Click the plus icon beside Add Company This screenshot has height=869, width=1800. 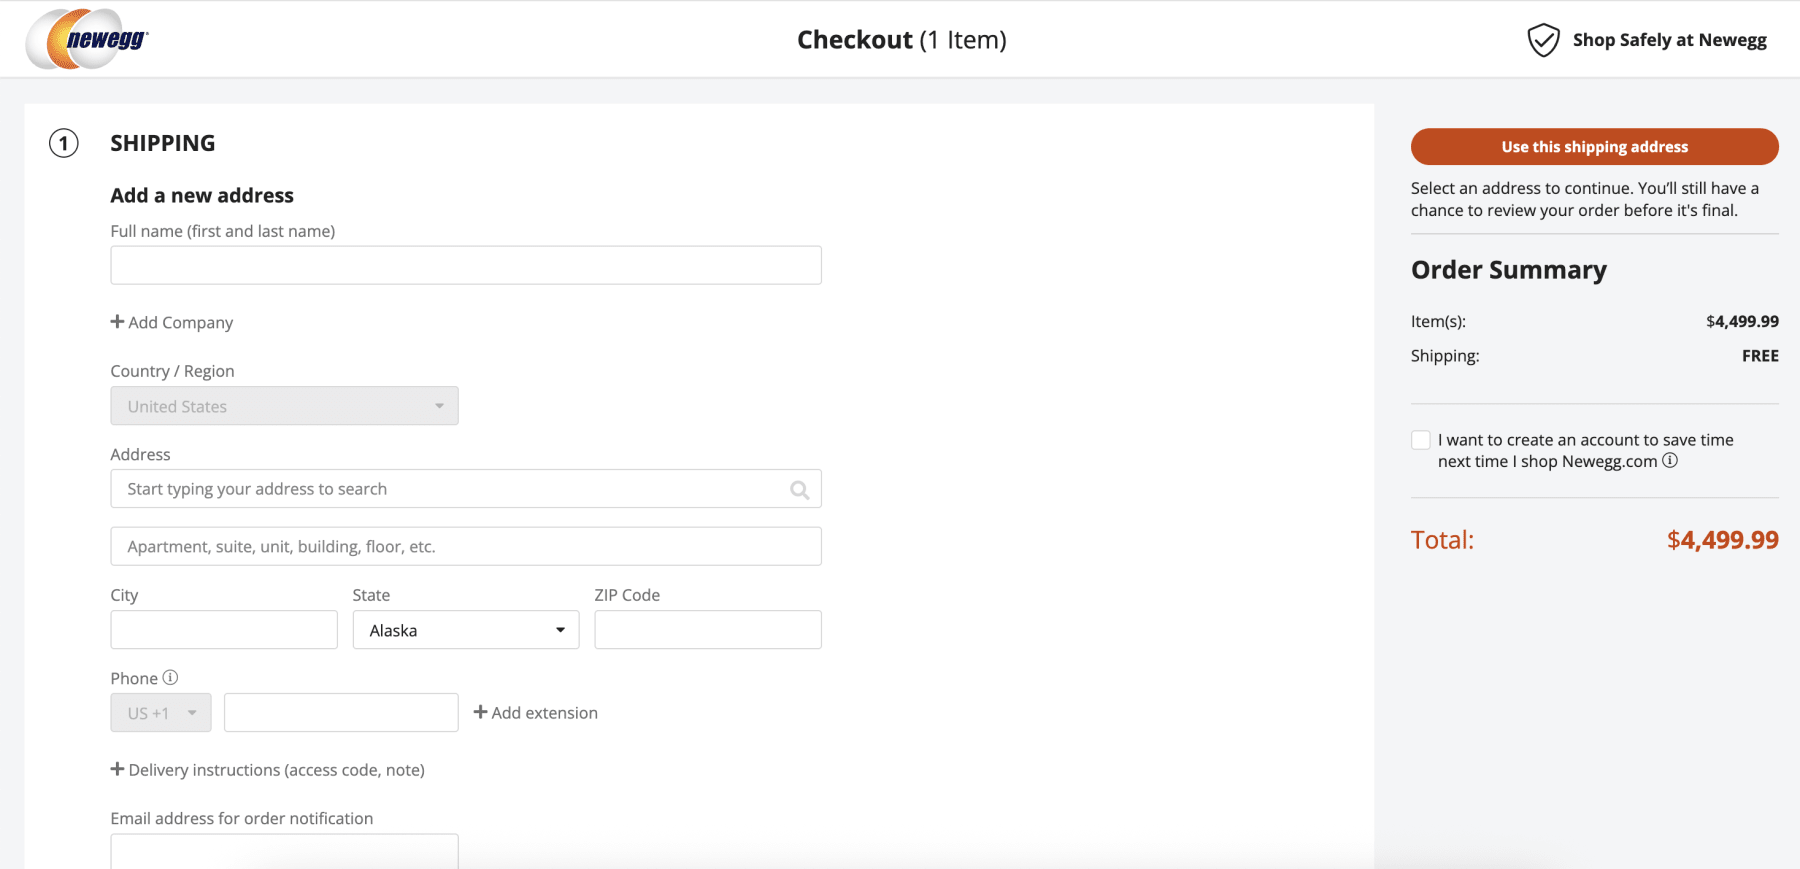click(x=118, y=322)
